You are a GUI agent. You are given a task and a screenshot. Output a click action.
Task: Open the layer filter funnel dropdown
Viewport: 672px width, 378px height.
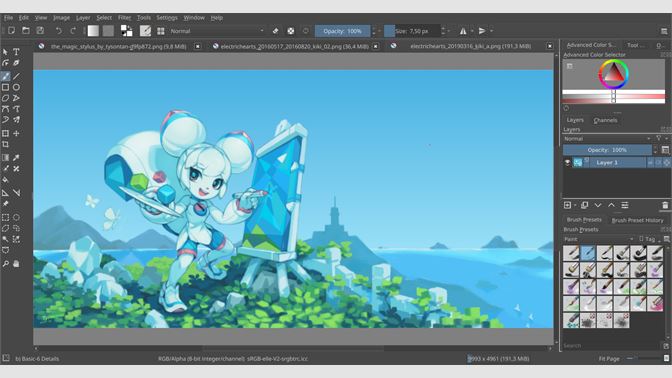tap(660, 138)
